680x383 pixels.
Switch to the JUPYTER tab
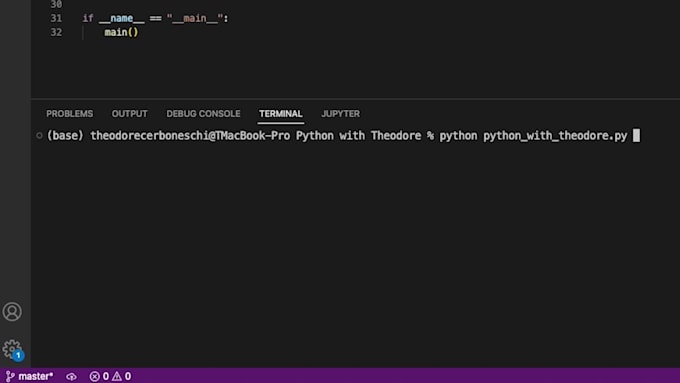(340, 114)
